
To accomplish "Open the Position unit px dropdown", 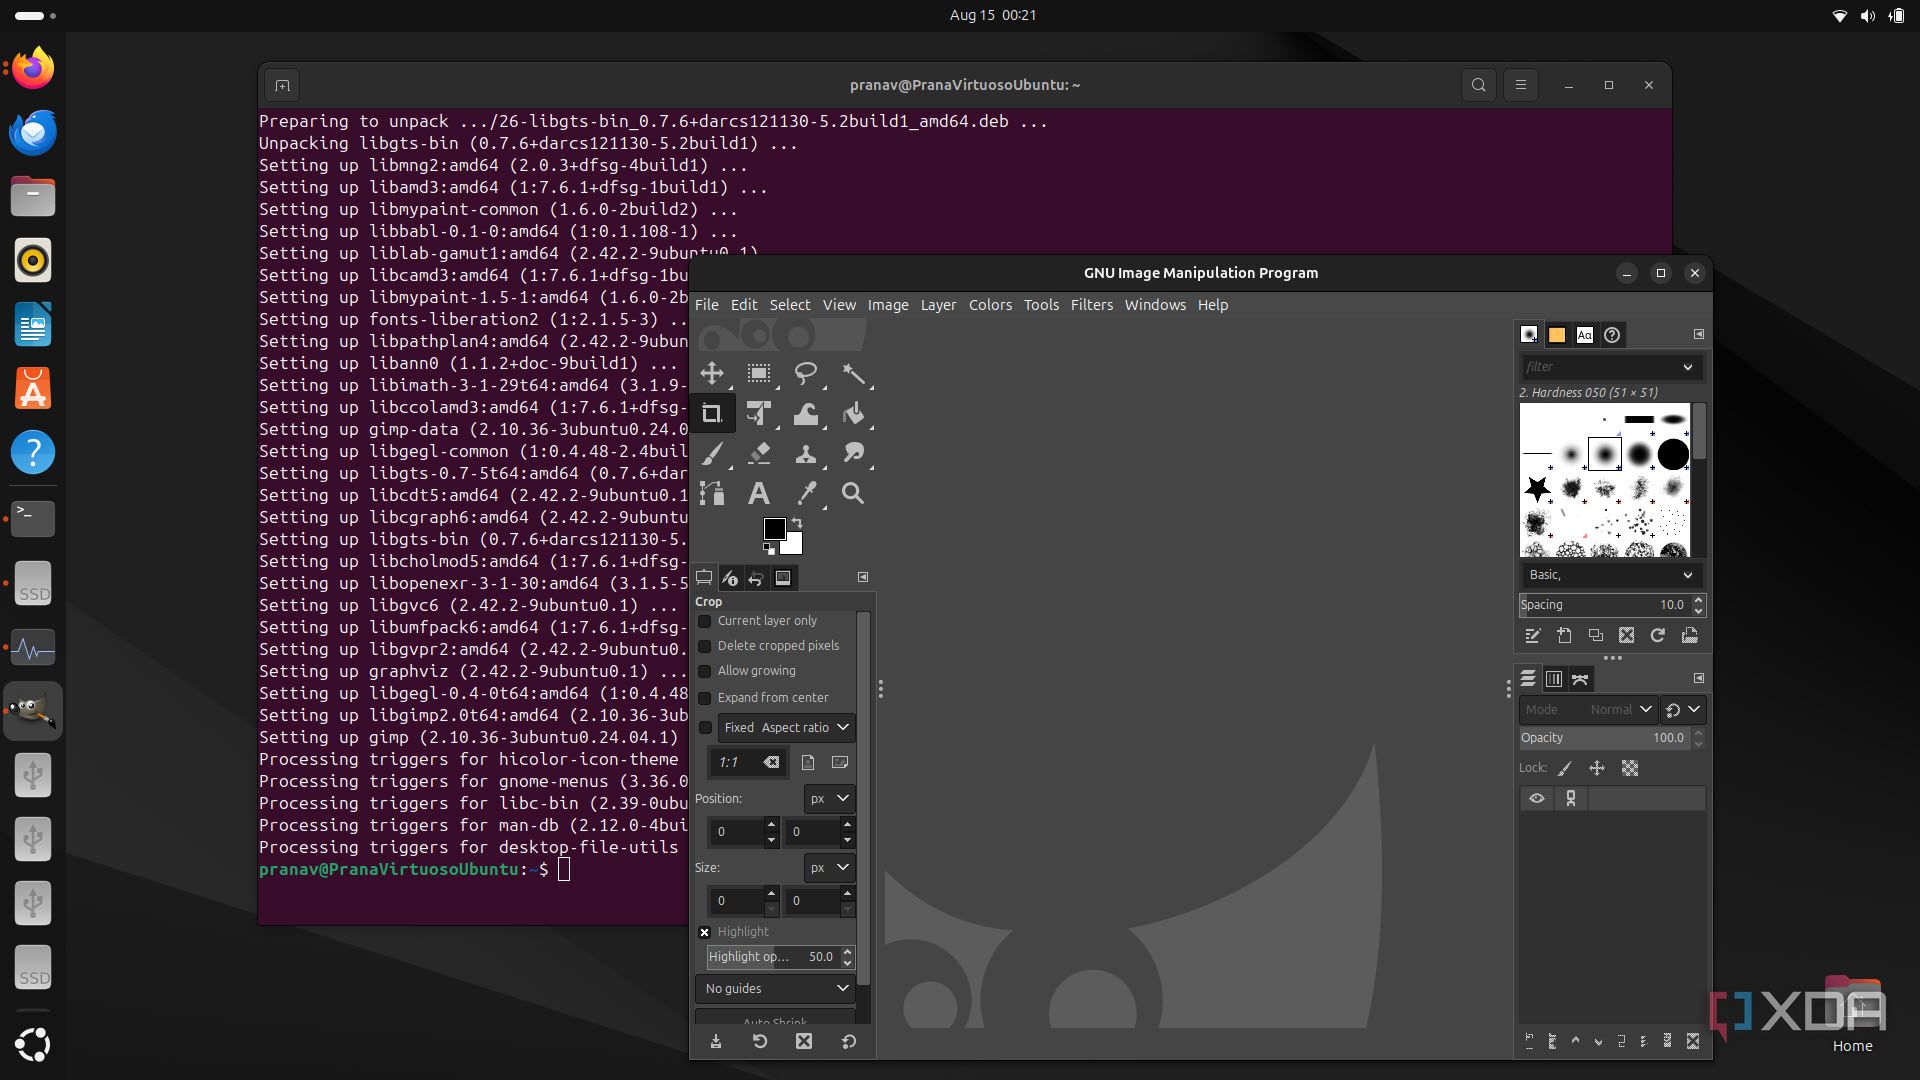I will pyautogui.click(x=829, y=799).
